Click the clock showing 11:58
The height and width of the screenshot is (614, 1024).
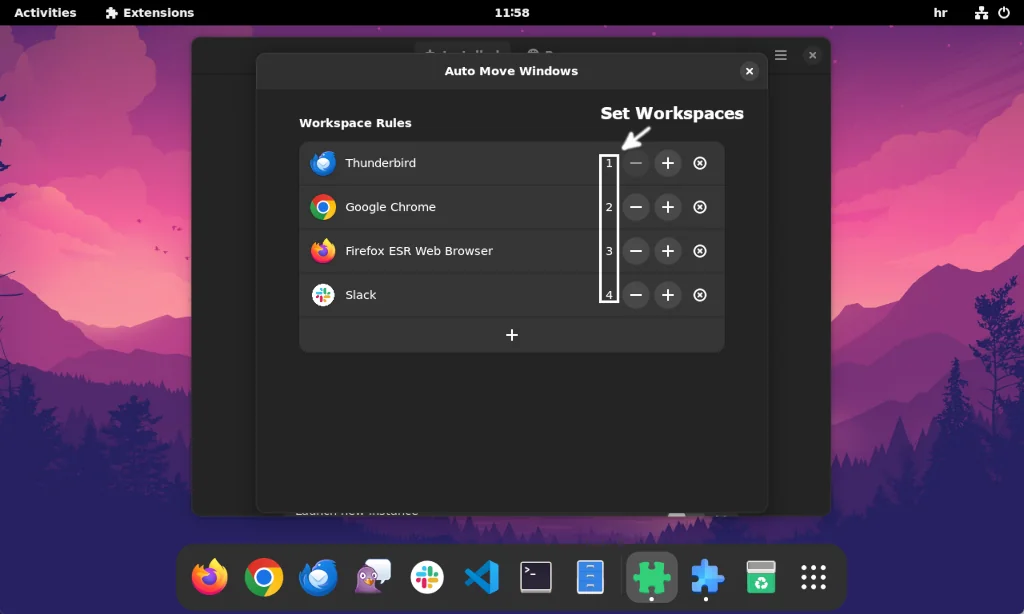[511, 12]
